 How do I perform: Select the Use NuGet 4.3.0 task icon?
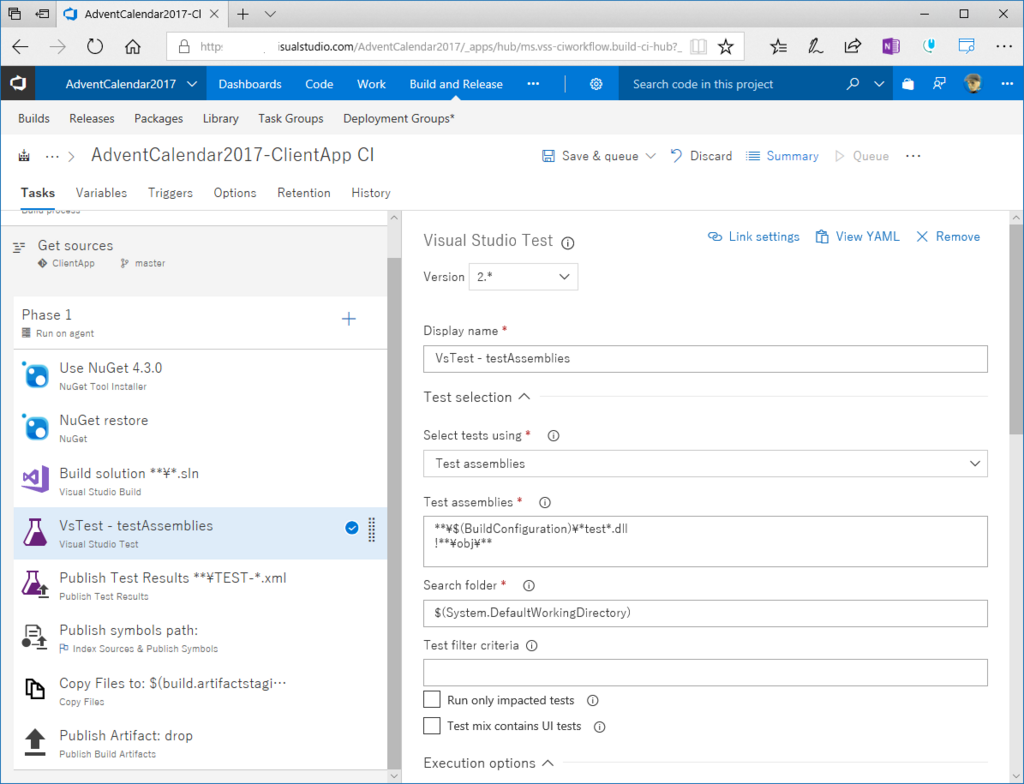click(x=35, y=375)
